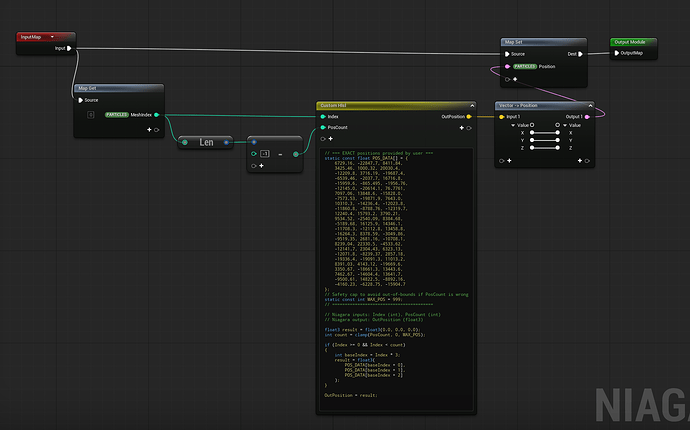Click the yellow OutPosition output pin
Screen dimensions: 690x430
point(469,116)
